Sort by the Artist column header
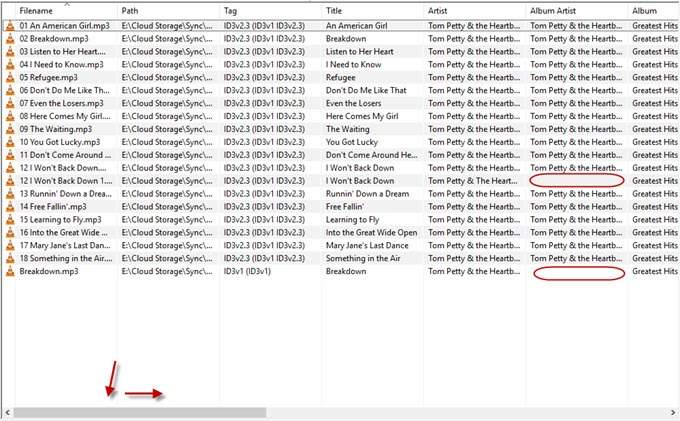680x421 pixels. pyautogui.click(x=475, y=11)
